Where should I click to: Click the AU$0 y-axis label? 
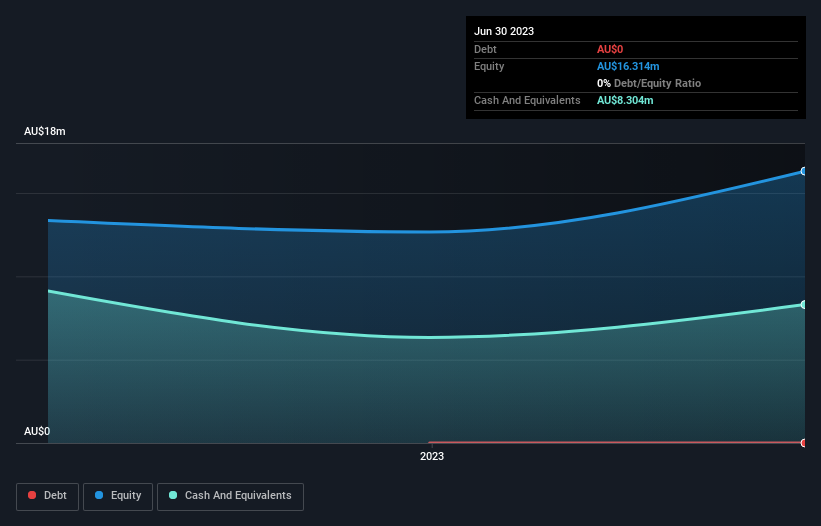37,431
